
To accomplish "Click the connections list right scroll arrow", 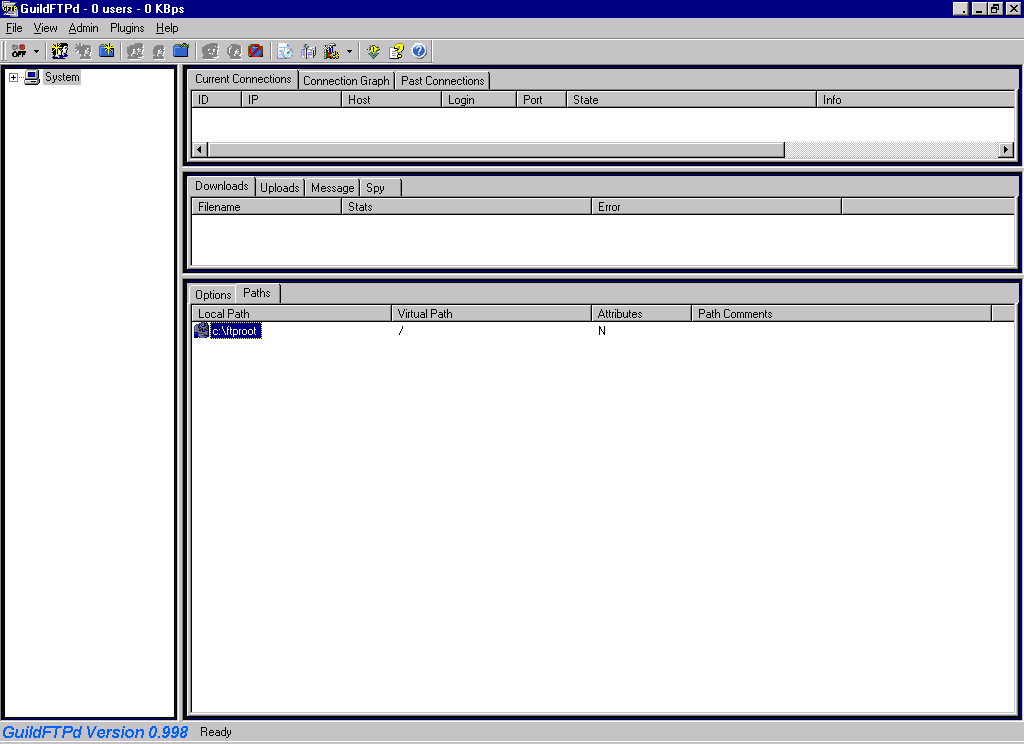I will (x=1006, y=150).
